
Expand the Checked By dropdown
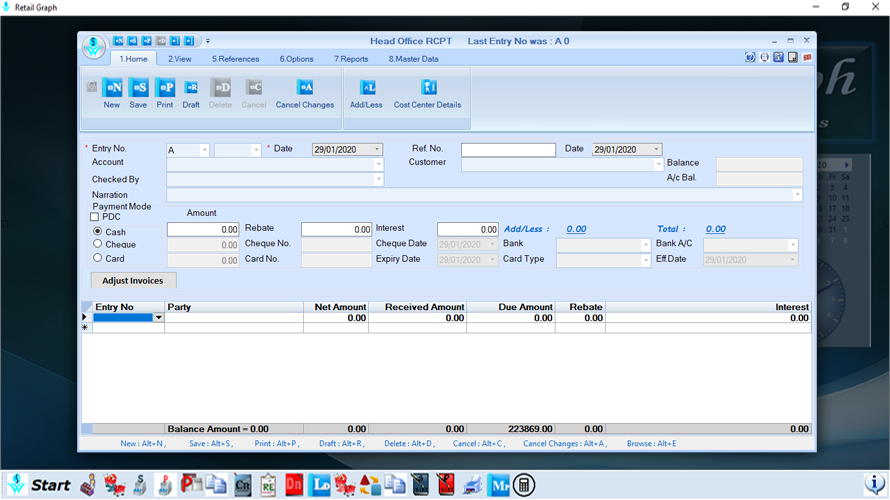[379, 179]
